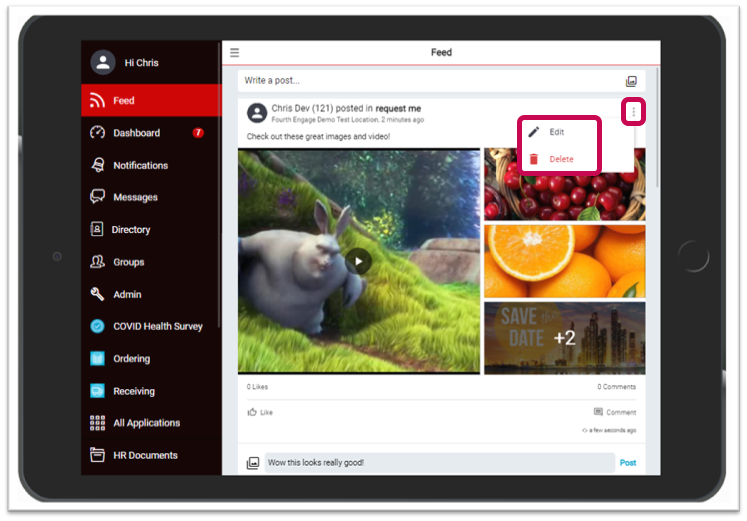Go to Feed in the sidebar
The width and height of the screenshot is (747, 521).
coord(151,100)
